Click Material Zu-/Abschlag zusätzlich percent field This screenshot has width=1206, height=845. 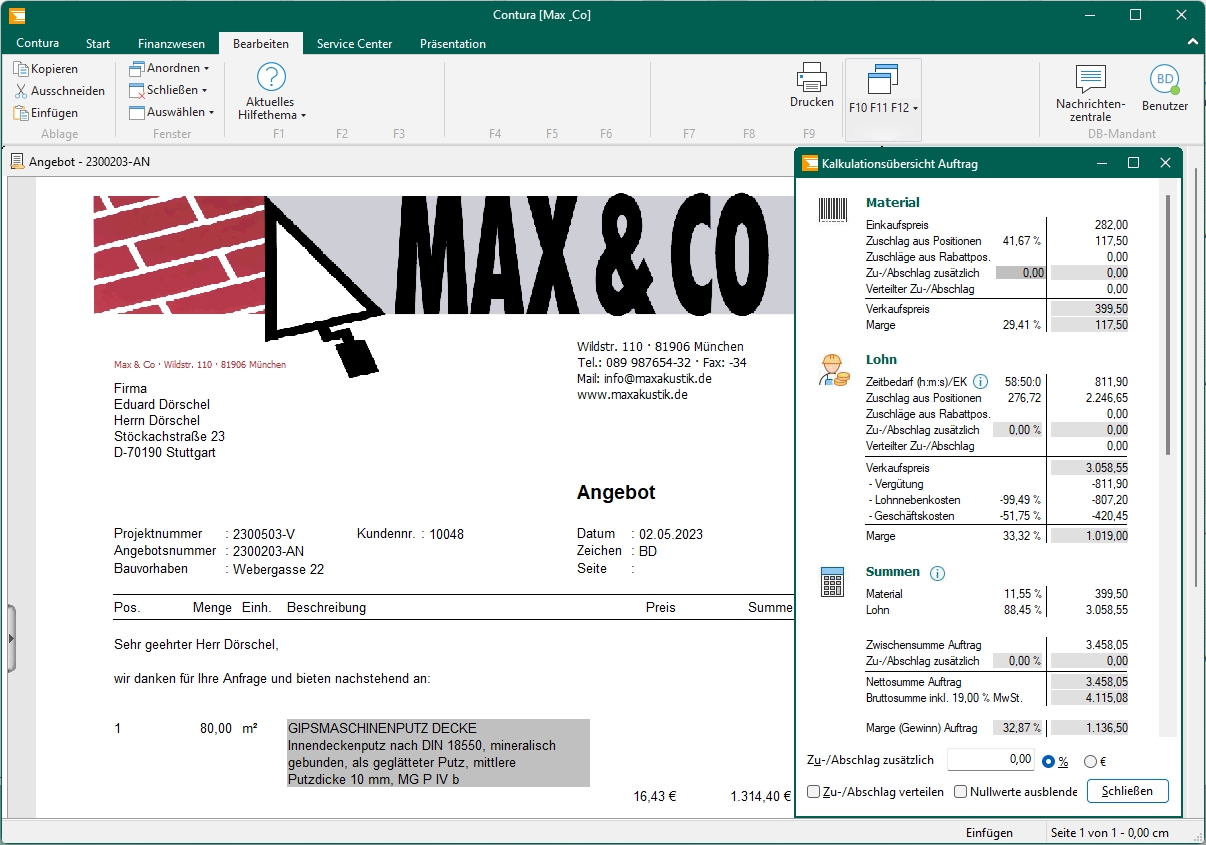tap(1020, 273)
